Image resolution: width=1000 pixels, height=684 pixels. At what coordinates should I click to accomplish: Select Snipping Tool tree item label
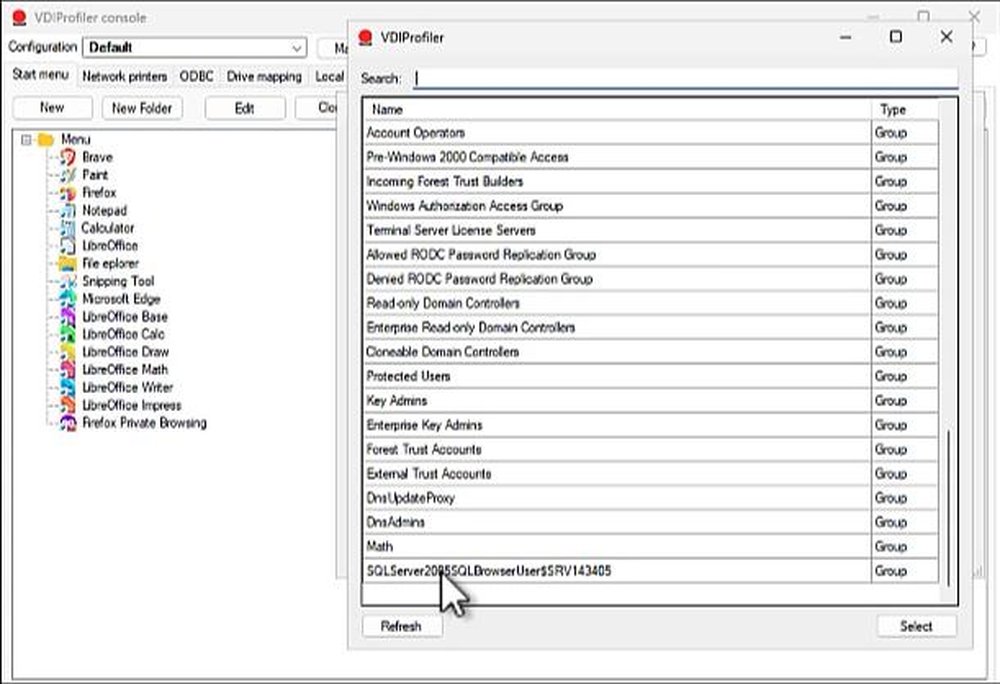pyautogui.click(x=118, y=281)
